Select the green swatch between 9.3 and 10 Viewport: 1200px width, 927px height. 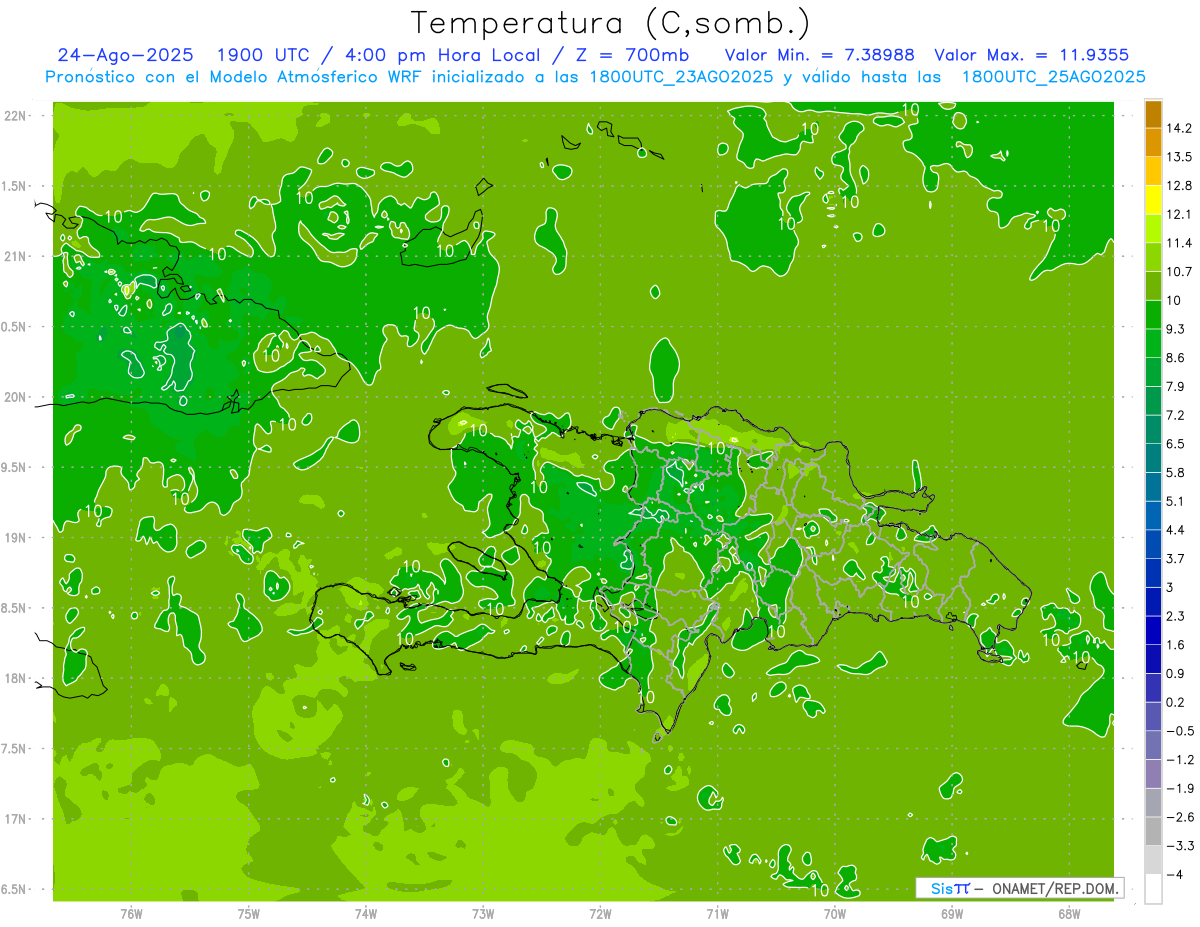point(1153,315)
